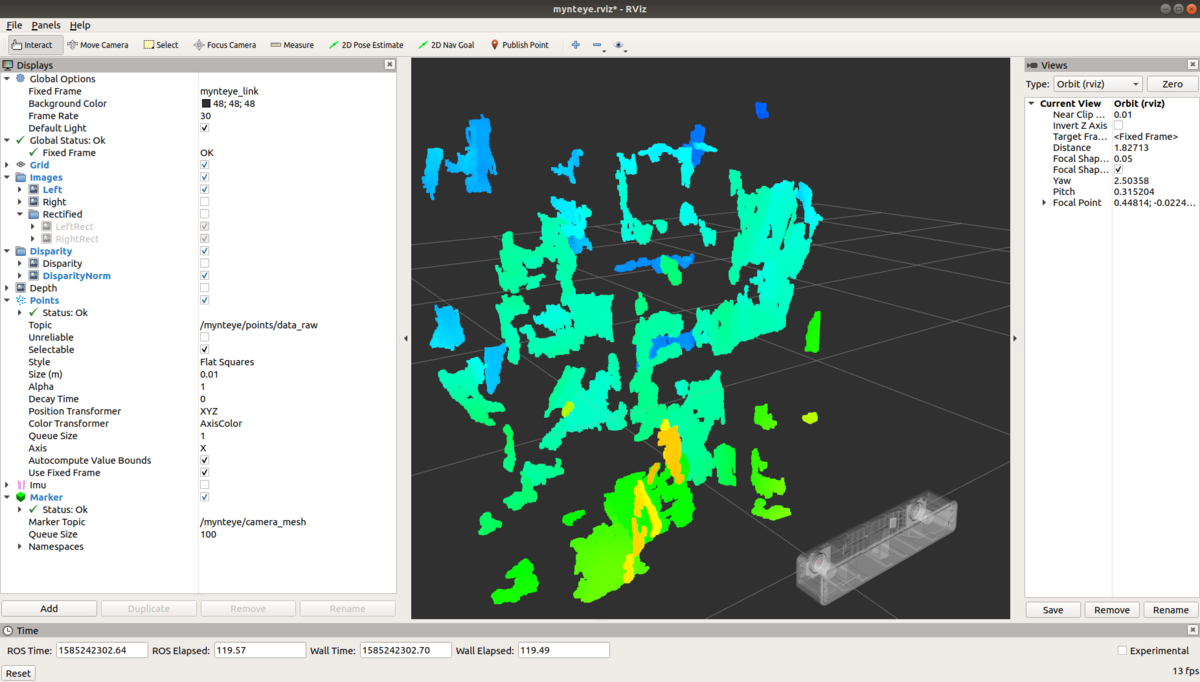
Task: Click the Rename view button
Action: pos(1171,610)
